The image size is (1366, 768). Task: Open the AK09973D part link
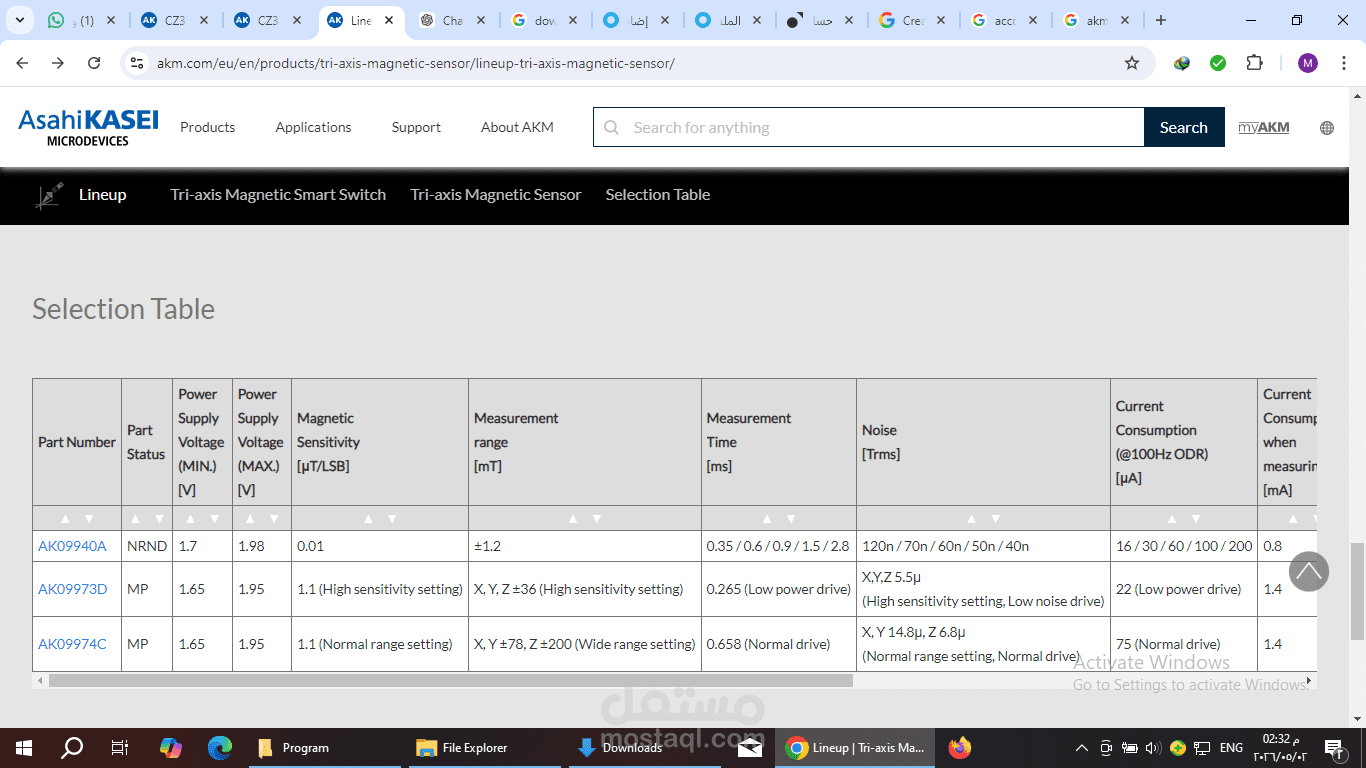click(72, 589)
